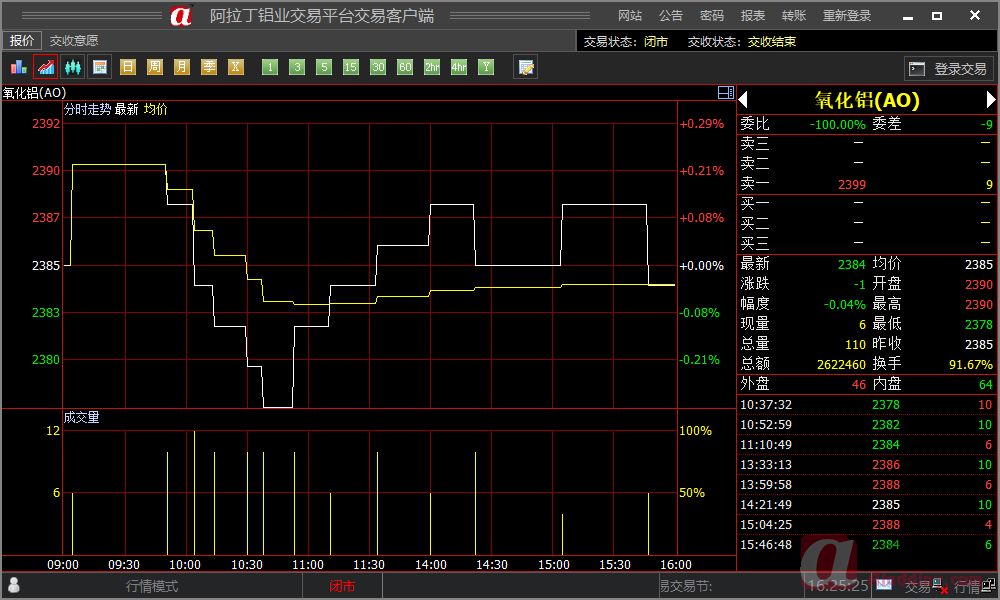1000x600 pixels.
Task: Open the 公告 menu item
Action: [x=671, y=15]
